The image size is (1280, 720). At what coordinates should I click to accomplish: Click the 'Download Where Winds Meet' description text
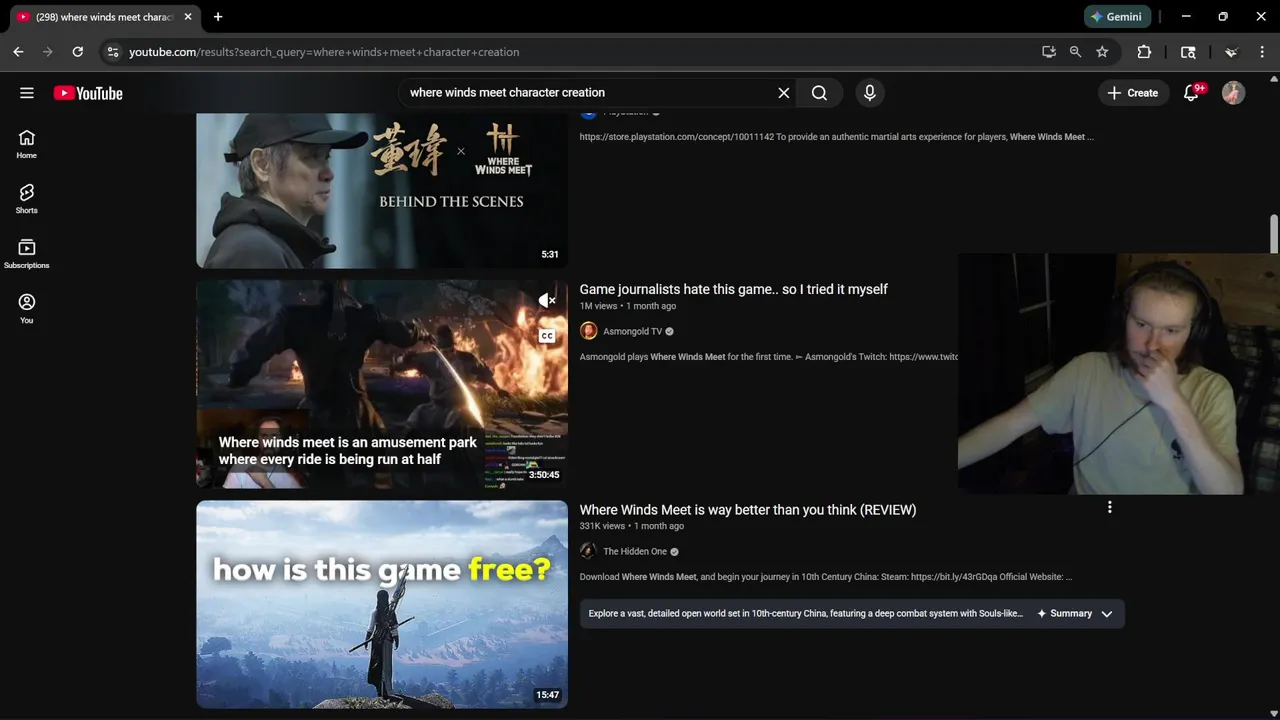tap(826, 577)
